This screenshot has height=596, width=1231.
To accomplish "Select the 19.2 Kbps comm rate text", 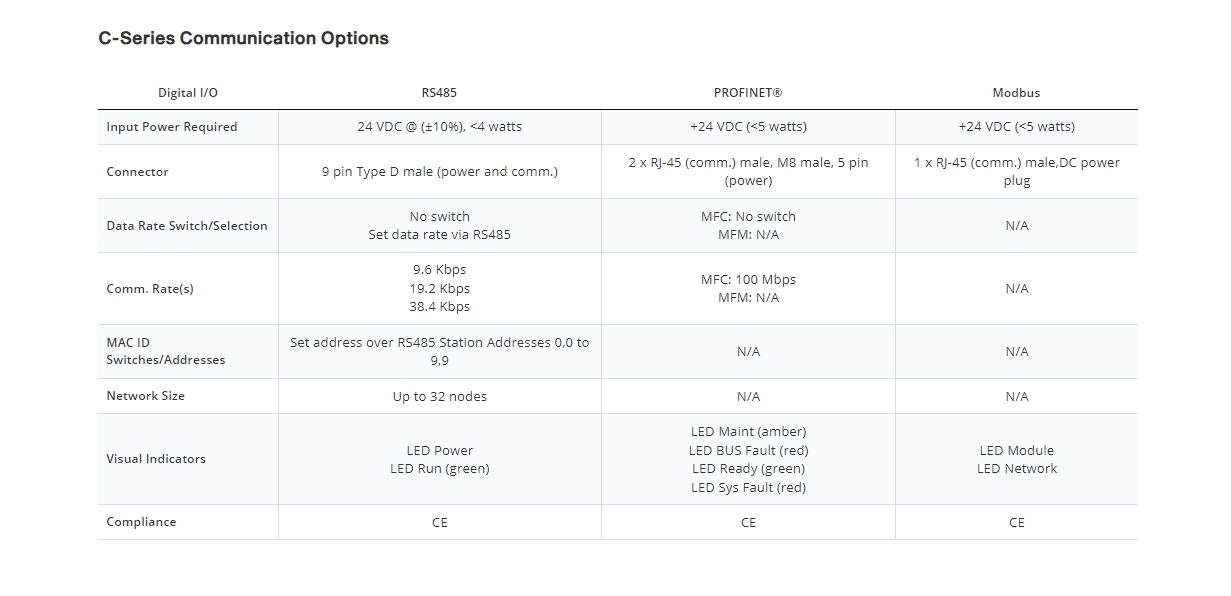I will point(440,289).
